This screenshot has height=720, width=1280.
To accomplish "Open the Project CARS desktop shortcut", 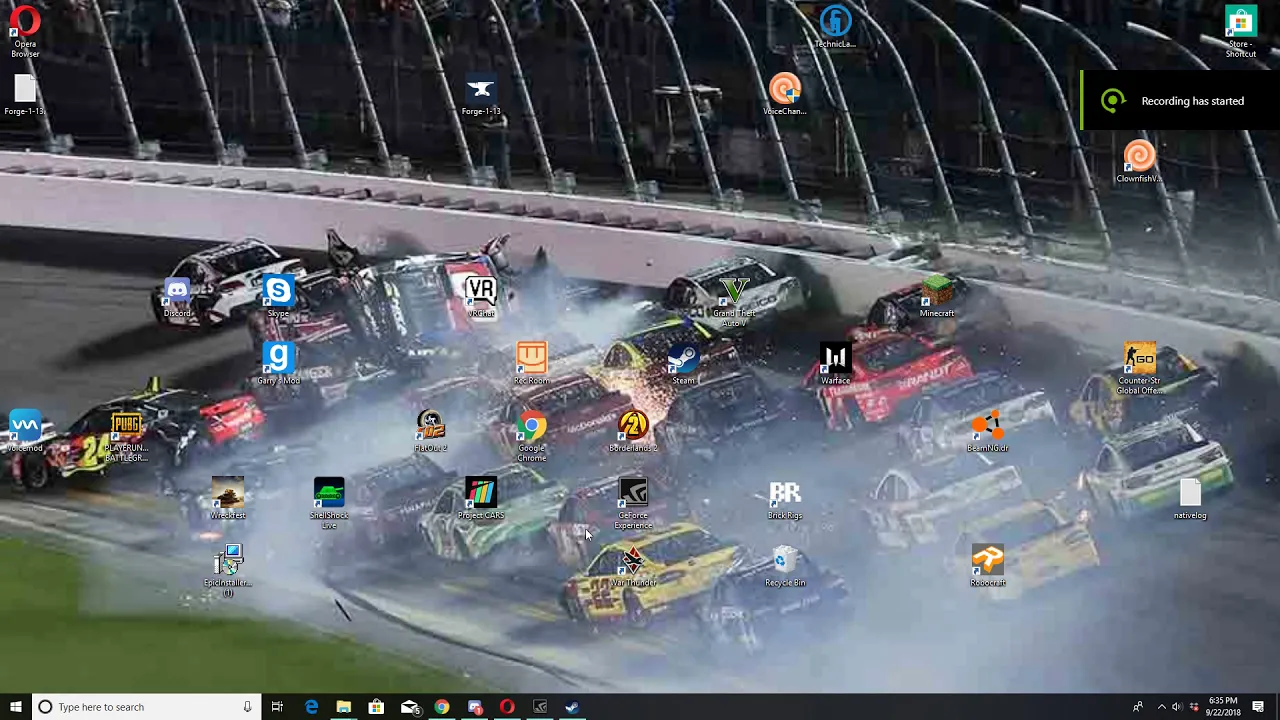I will click(x=481, y=498).
